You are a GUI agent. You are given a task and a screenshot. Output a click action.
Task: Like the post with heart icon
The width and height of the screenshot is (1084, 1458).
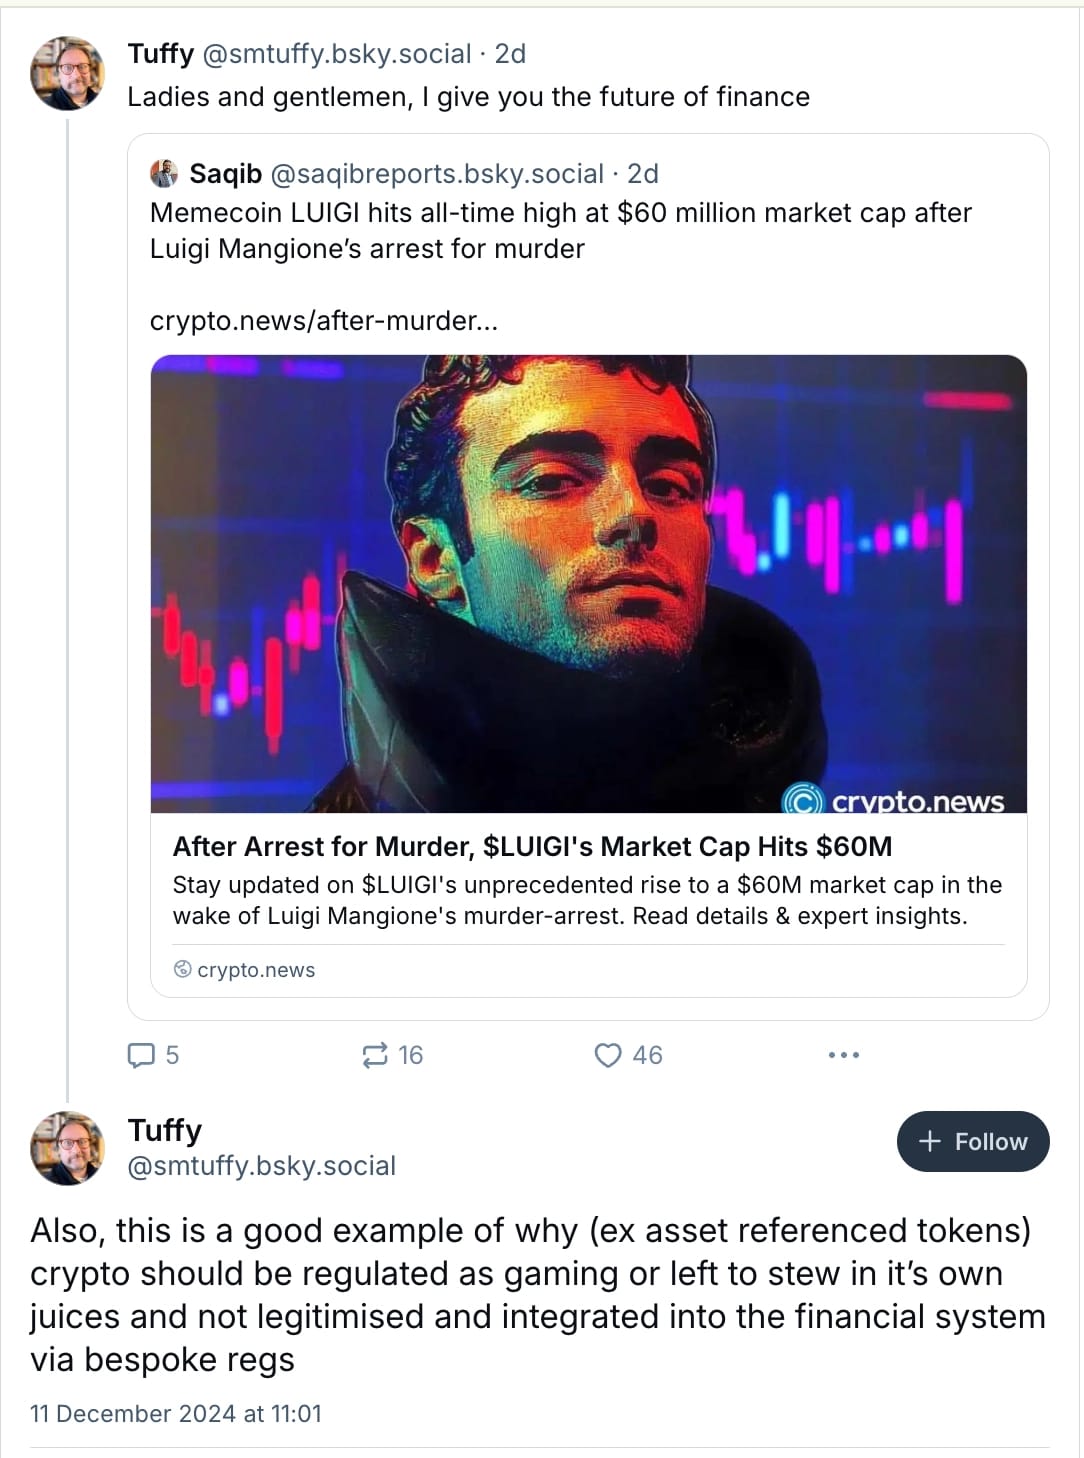click(x=608, y=1055)
